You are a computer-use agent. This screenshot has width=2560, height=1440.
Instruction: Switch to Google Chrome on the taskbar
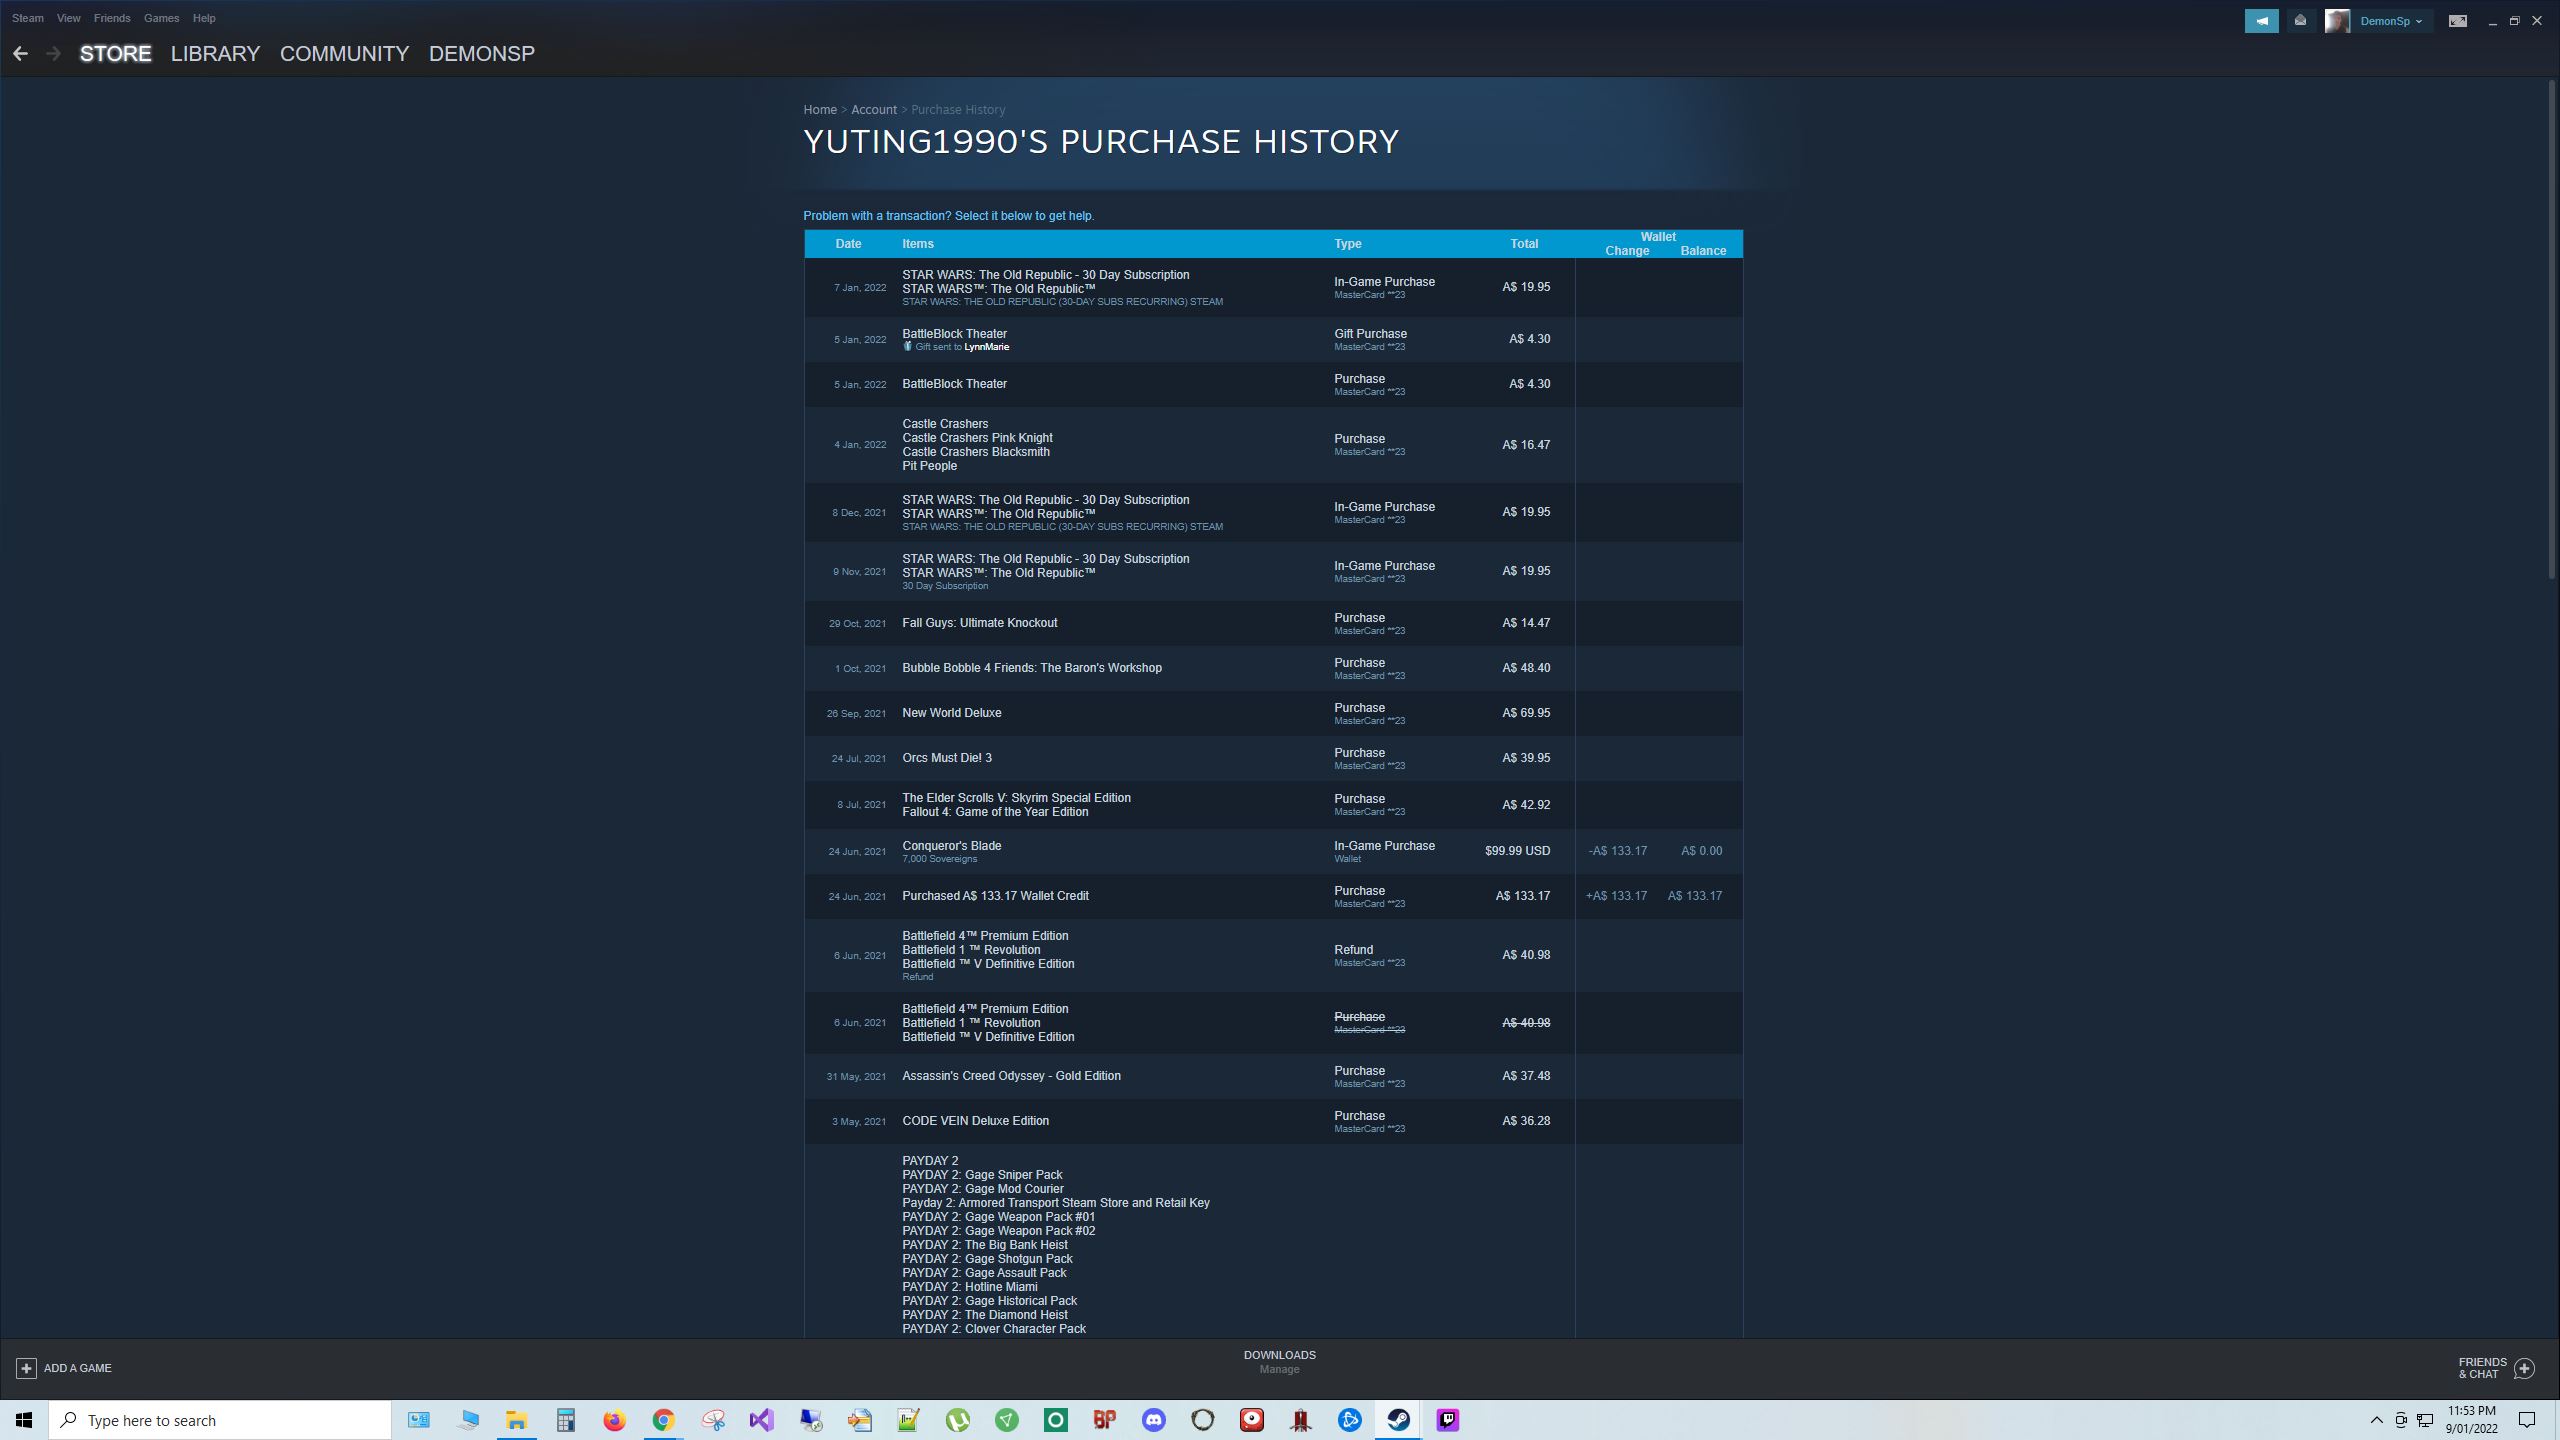click(663, 1420)
